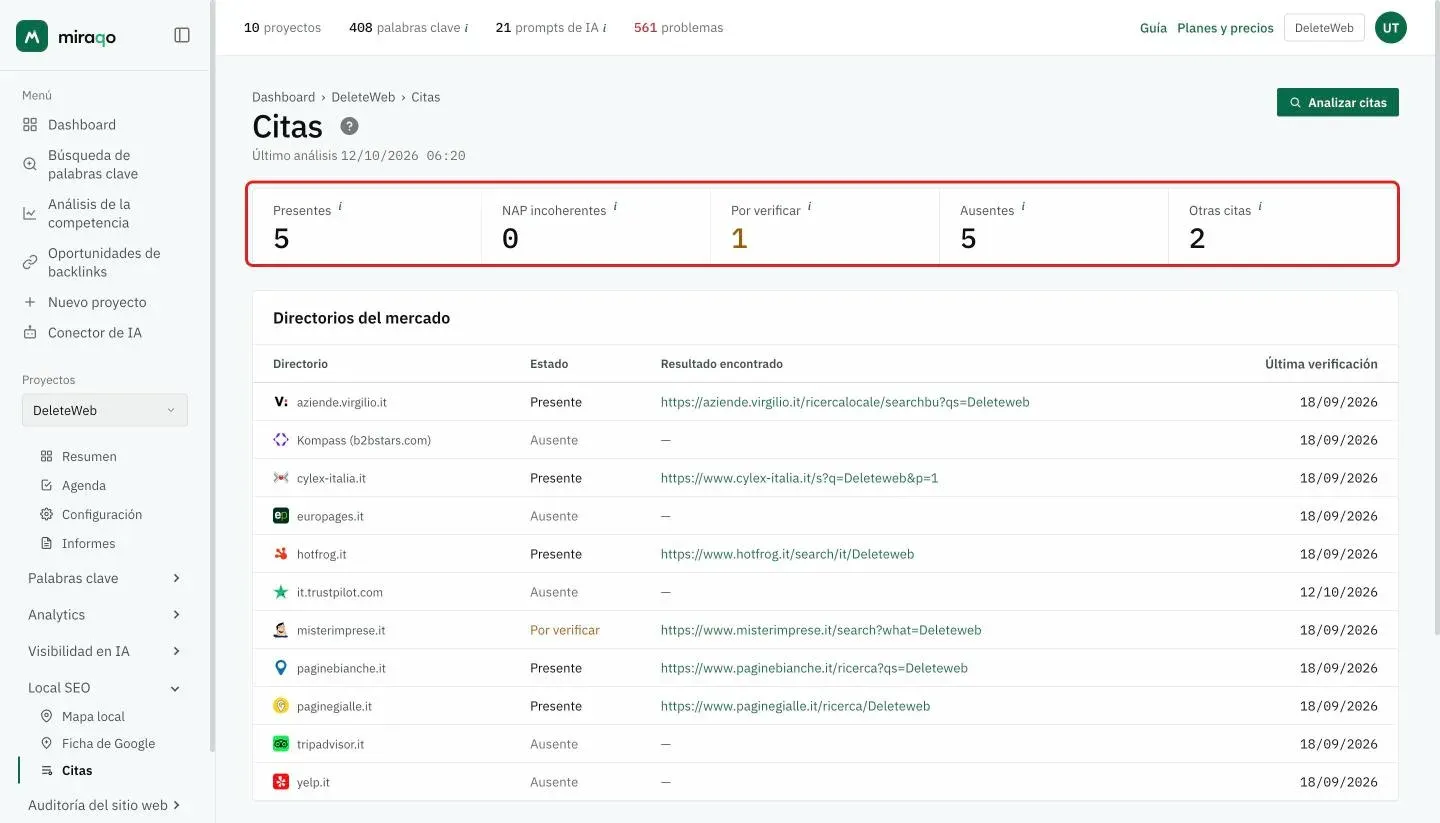Click the info icon beside NAP incoherentes
Image resolution: width=1440 pixels, height=823 pixels.
pyautogui.click(x=615, y=207)
